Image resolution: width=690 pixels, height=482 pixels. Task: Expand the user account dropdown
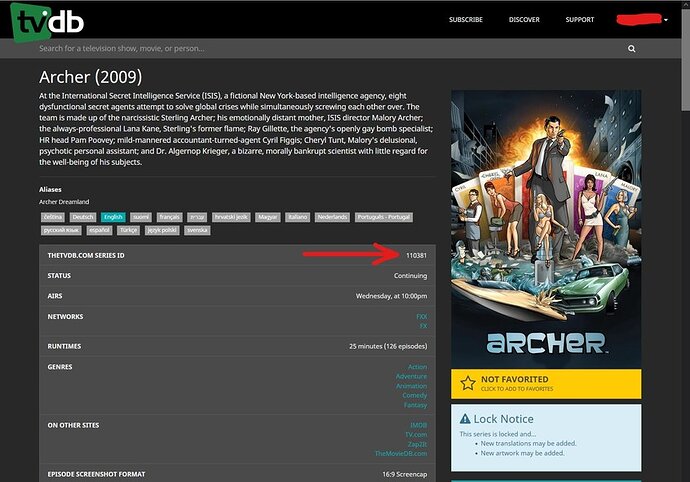point(642,19)
